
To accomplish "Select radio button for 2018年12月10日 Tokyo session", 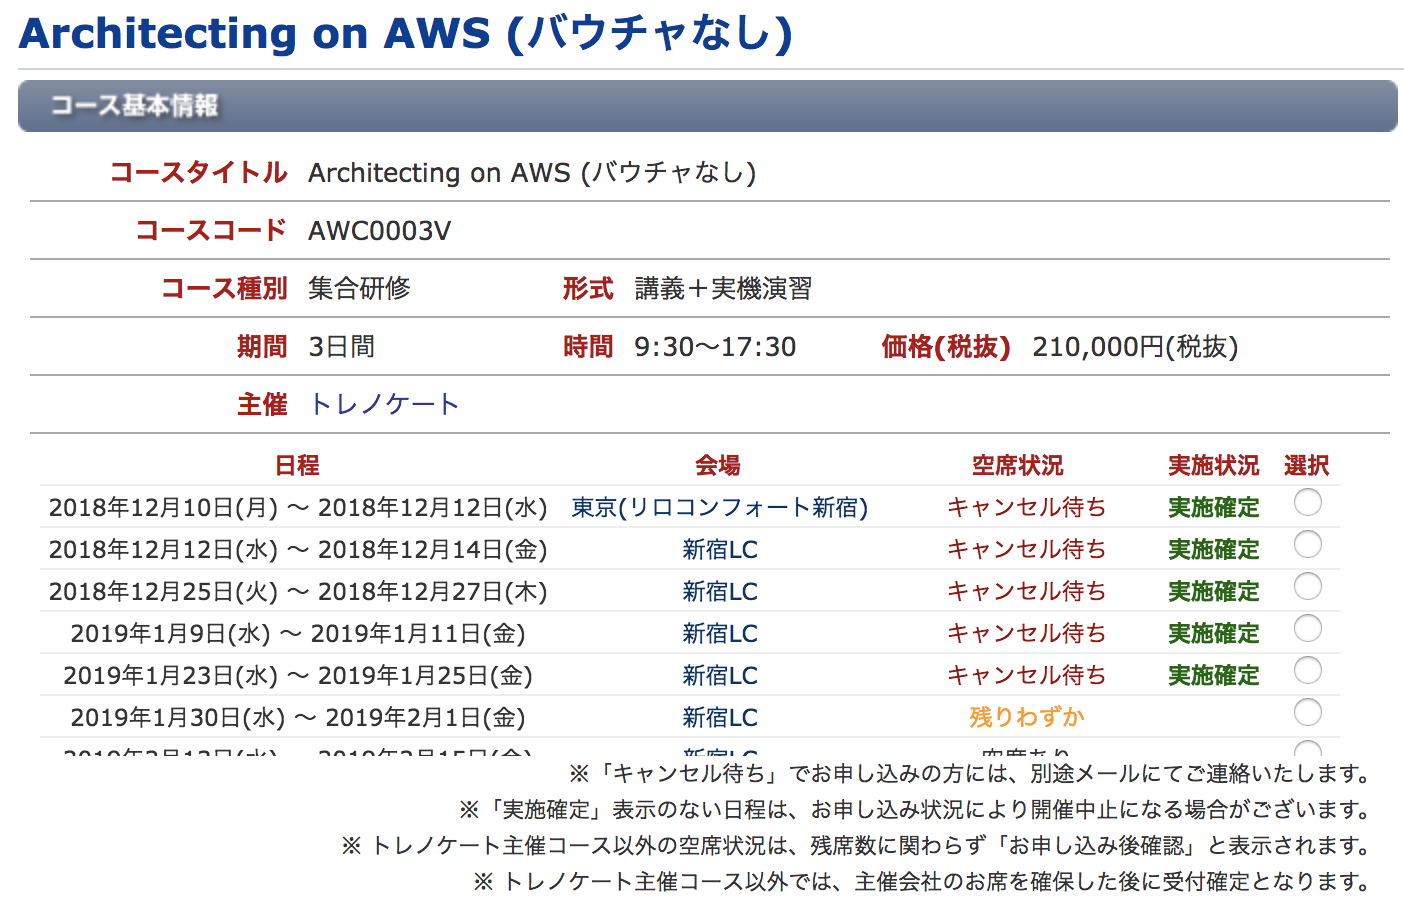I will (x=1307, y=502).
